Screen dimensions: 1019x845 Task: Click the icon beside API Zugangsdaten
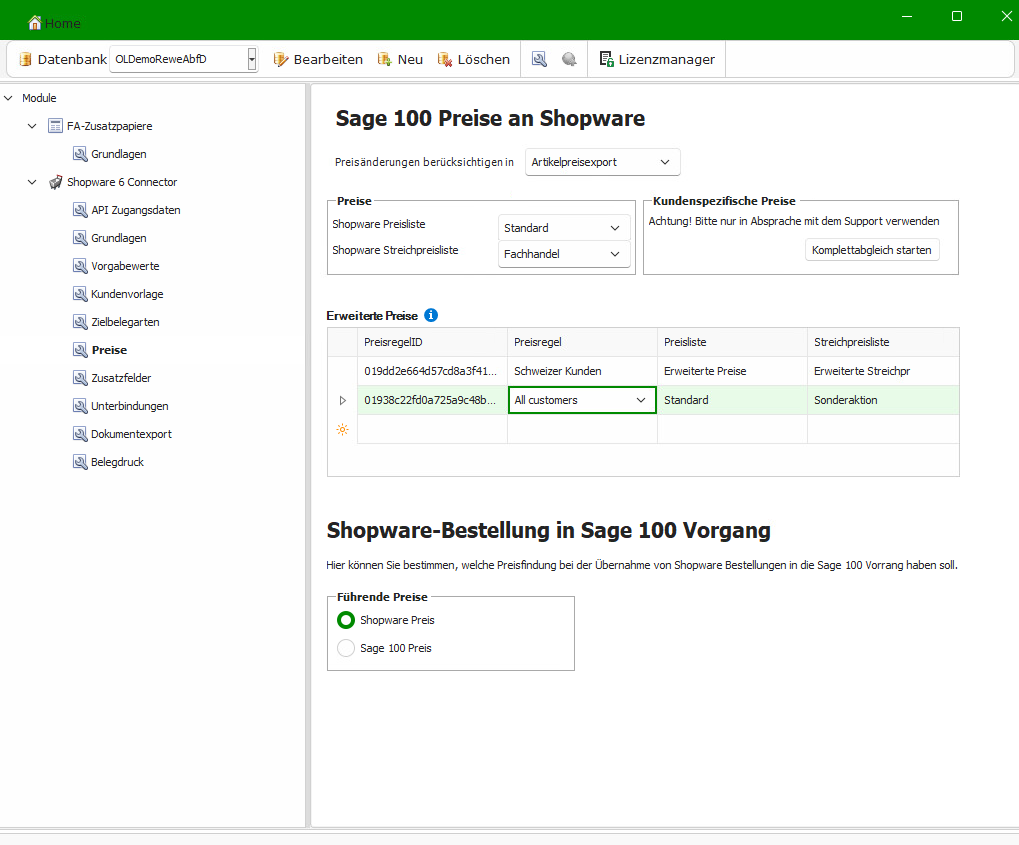click(80, 210)
